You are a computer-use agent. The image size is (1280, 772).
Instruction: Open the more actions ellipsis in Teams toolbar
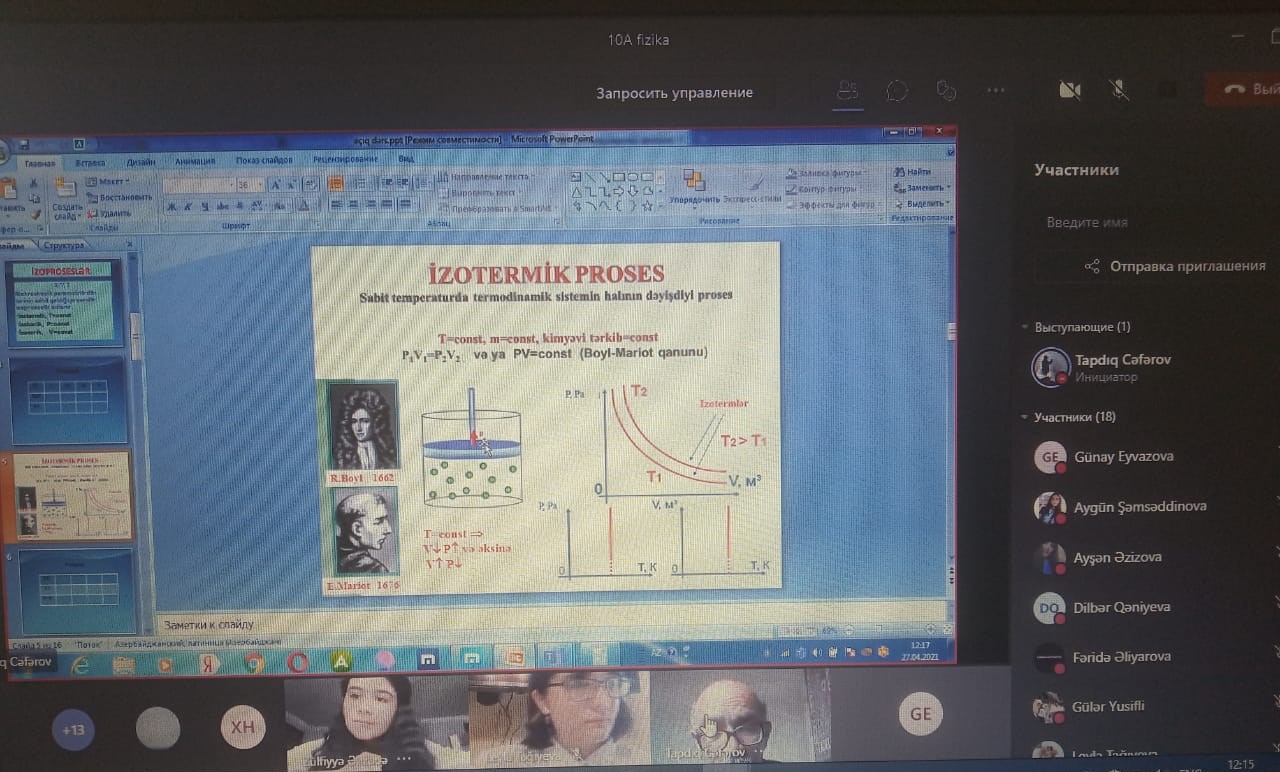[x=995, y=91]
